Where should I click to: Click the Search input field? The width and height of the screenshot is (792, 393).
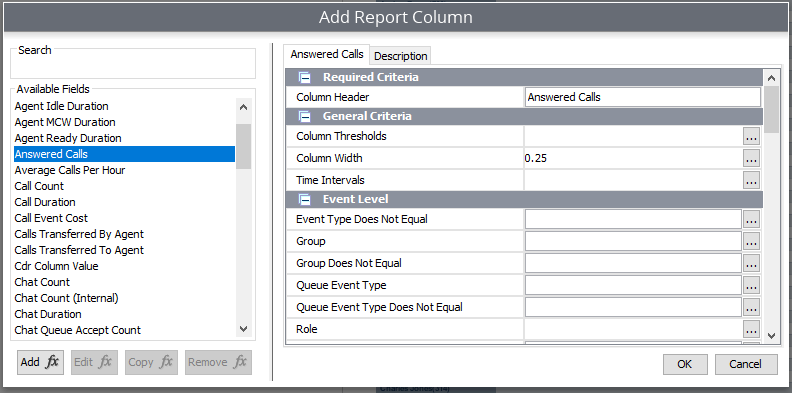(x=133, y=67)
